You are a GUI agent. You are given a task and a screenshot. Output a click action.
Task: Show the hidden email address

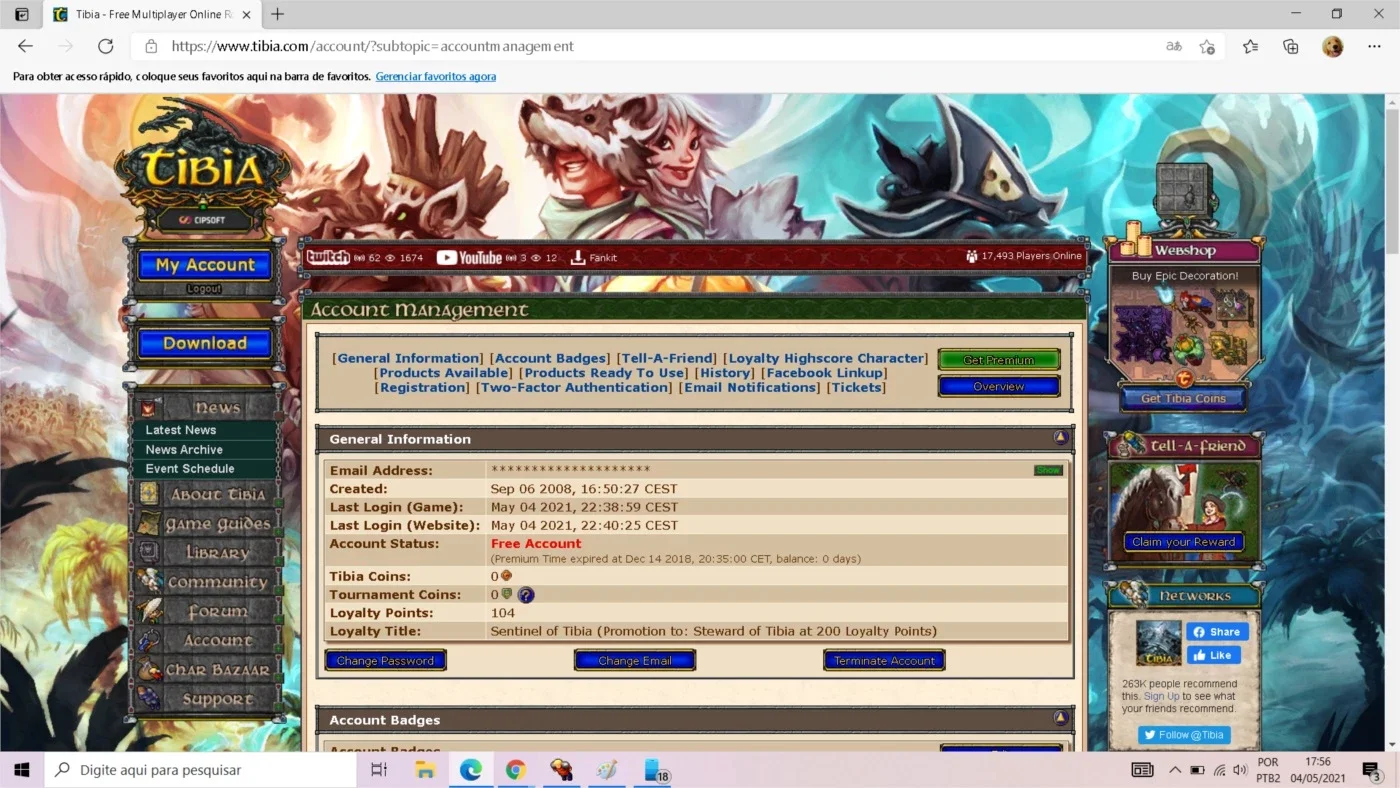point(1048,470)
